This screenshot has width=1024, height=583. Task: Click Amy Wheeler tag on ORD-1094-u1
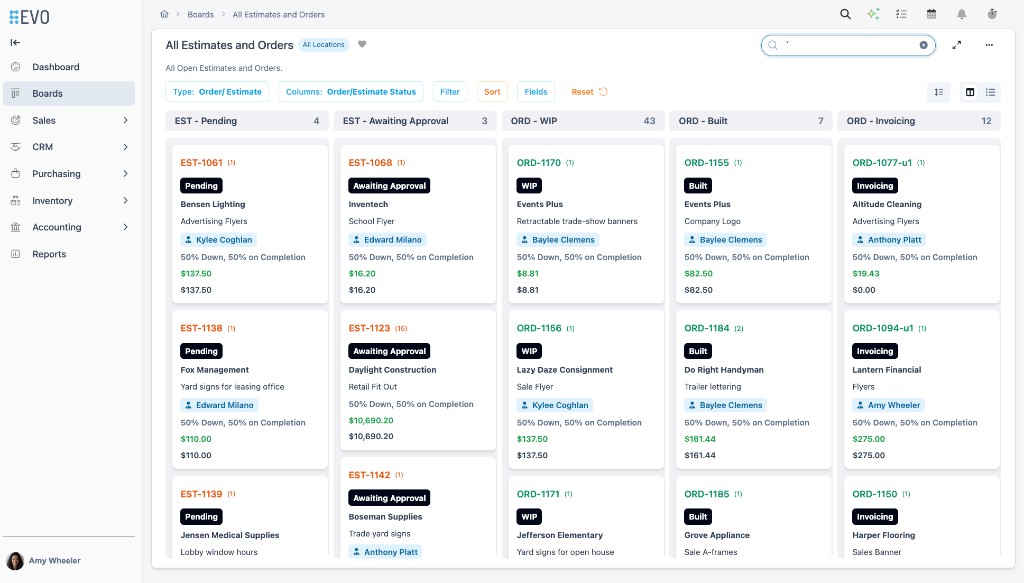coord(888,405)
